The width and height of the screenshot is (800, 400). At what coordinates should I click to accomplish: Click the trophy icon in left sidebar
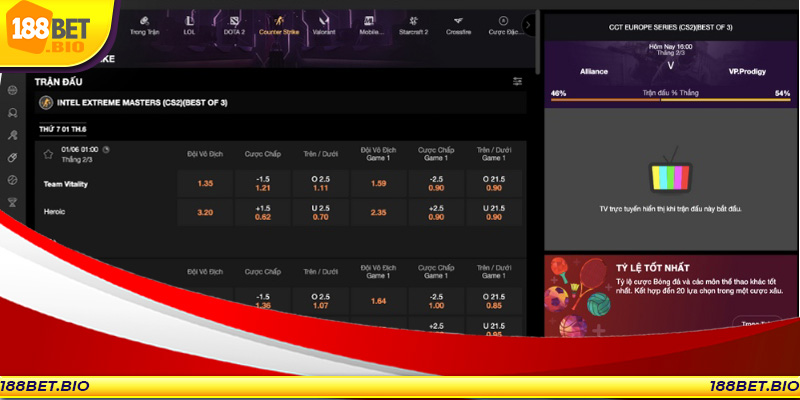click(x=12, y=201)
